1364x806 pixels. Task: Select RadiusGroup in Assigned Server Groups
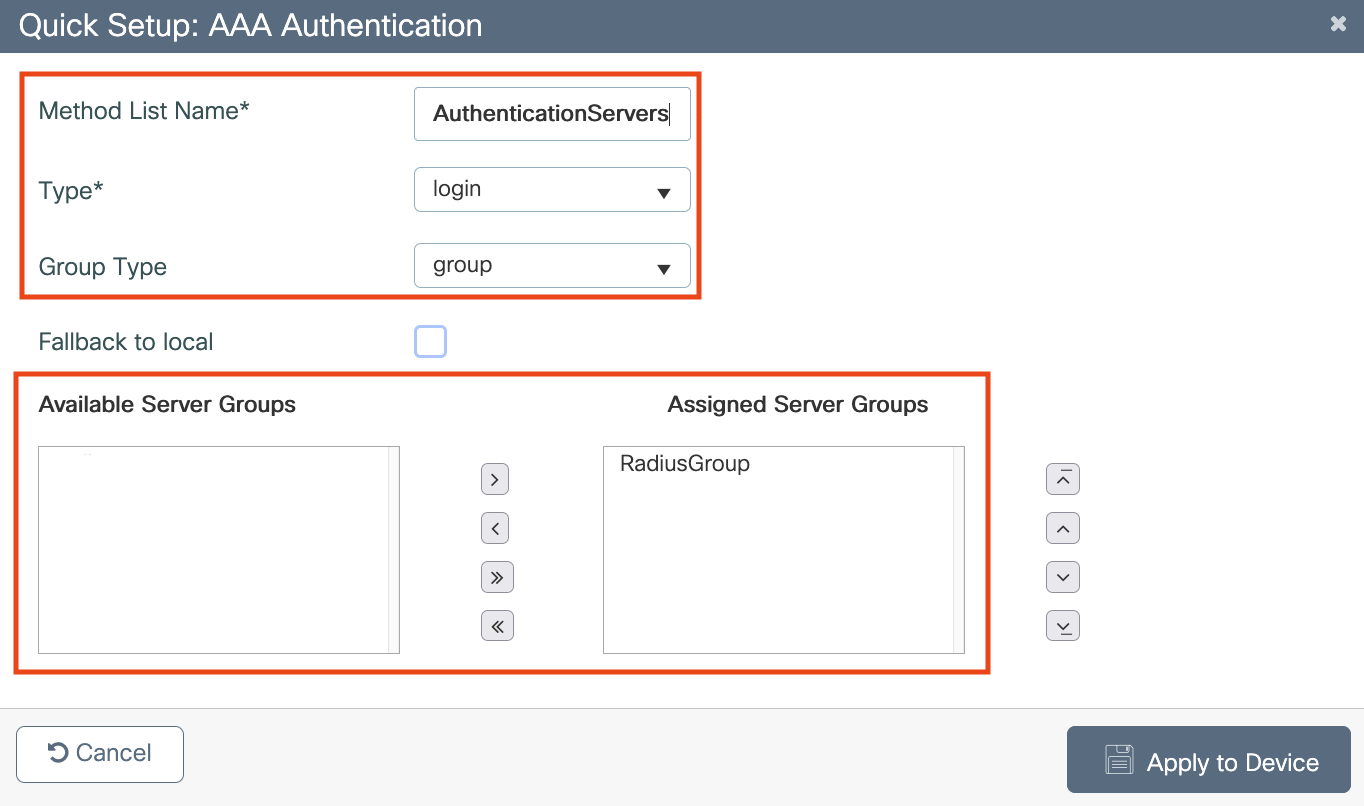(685, 464)
